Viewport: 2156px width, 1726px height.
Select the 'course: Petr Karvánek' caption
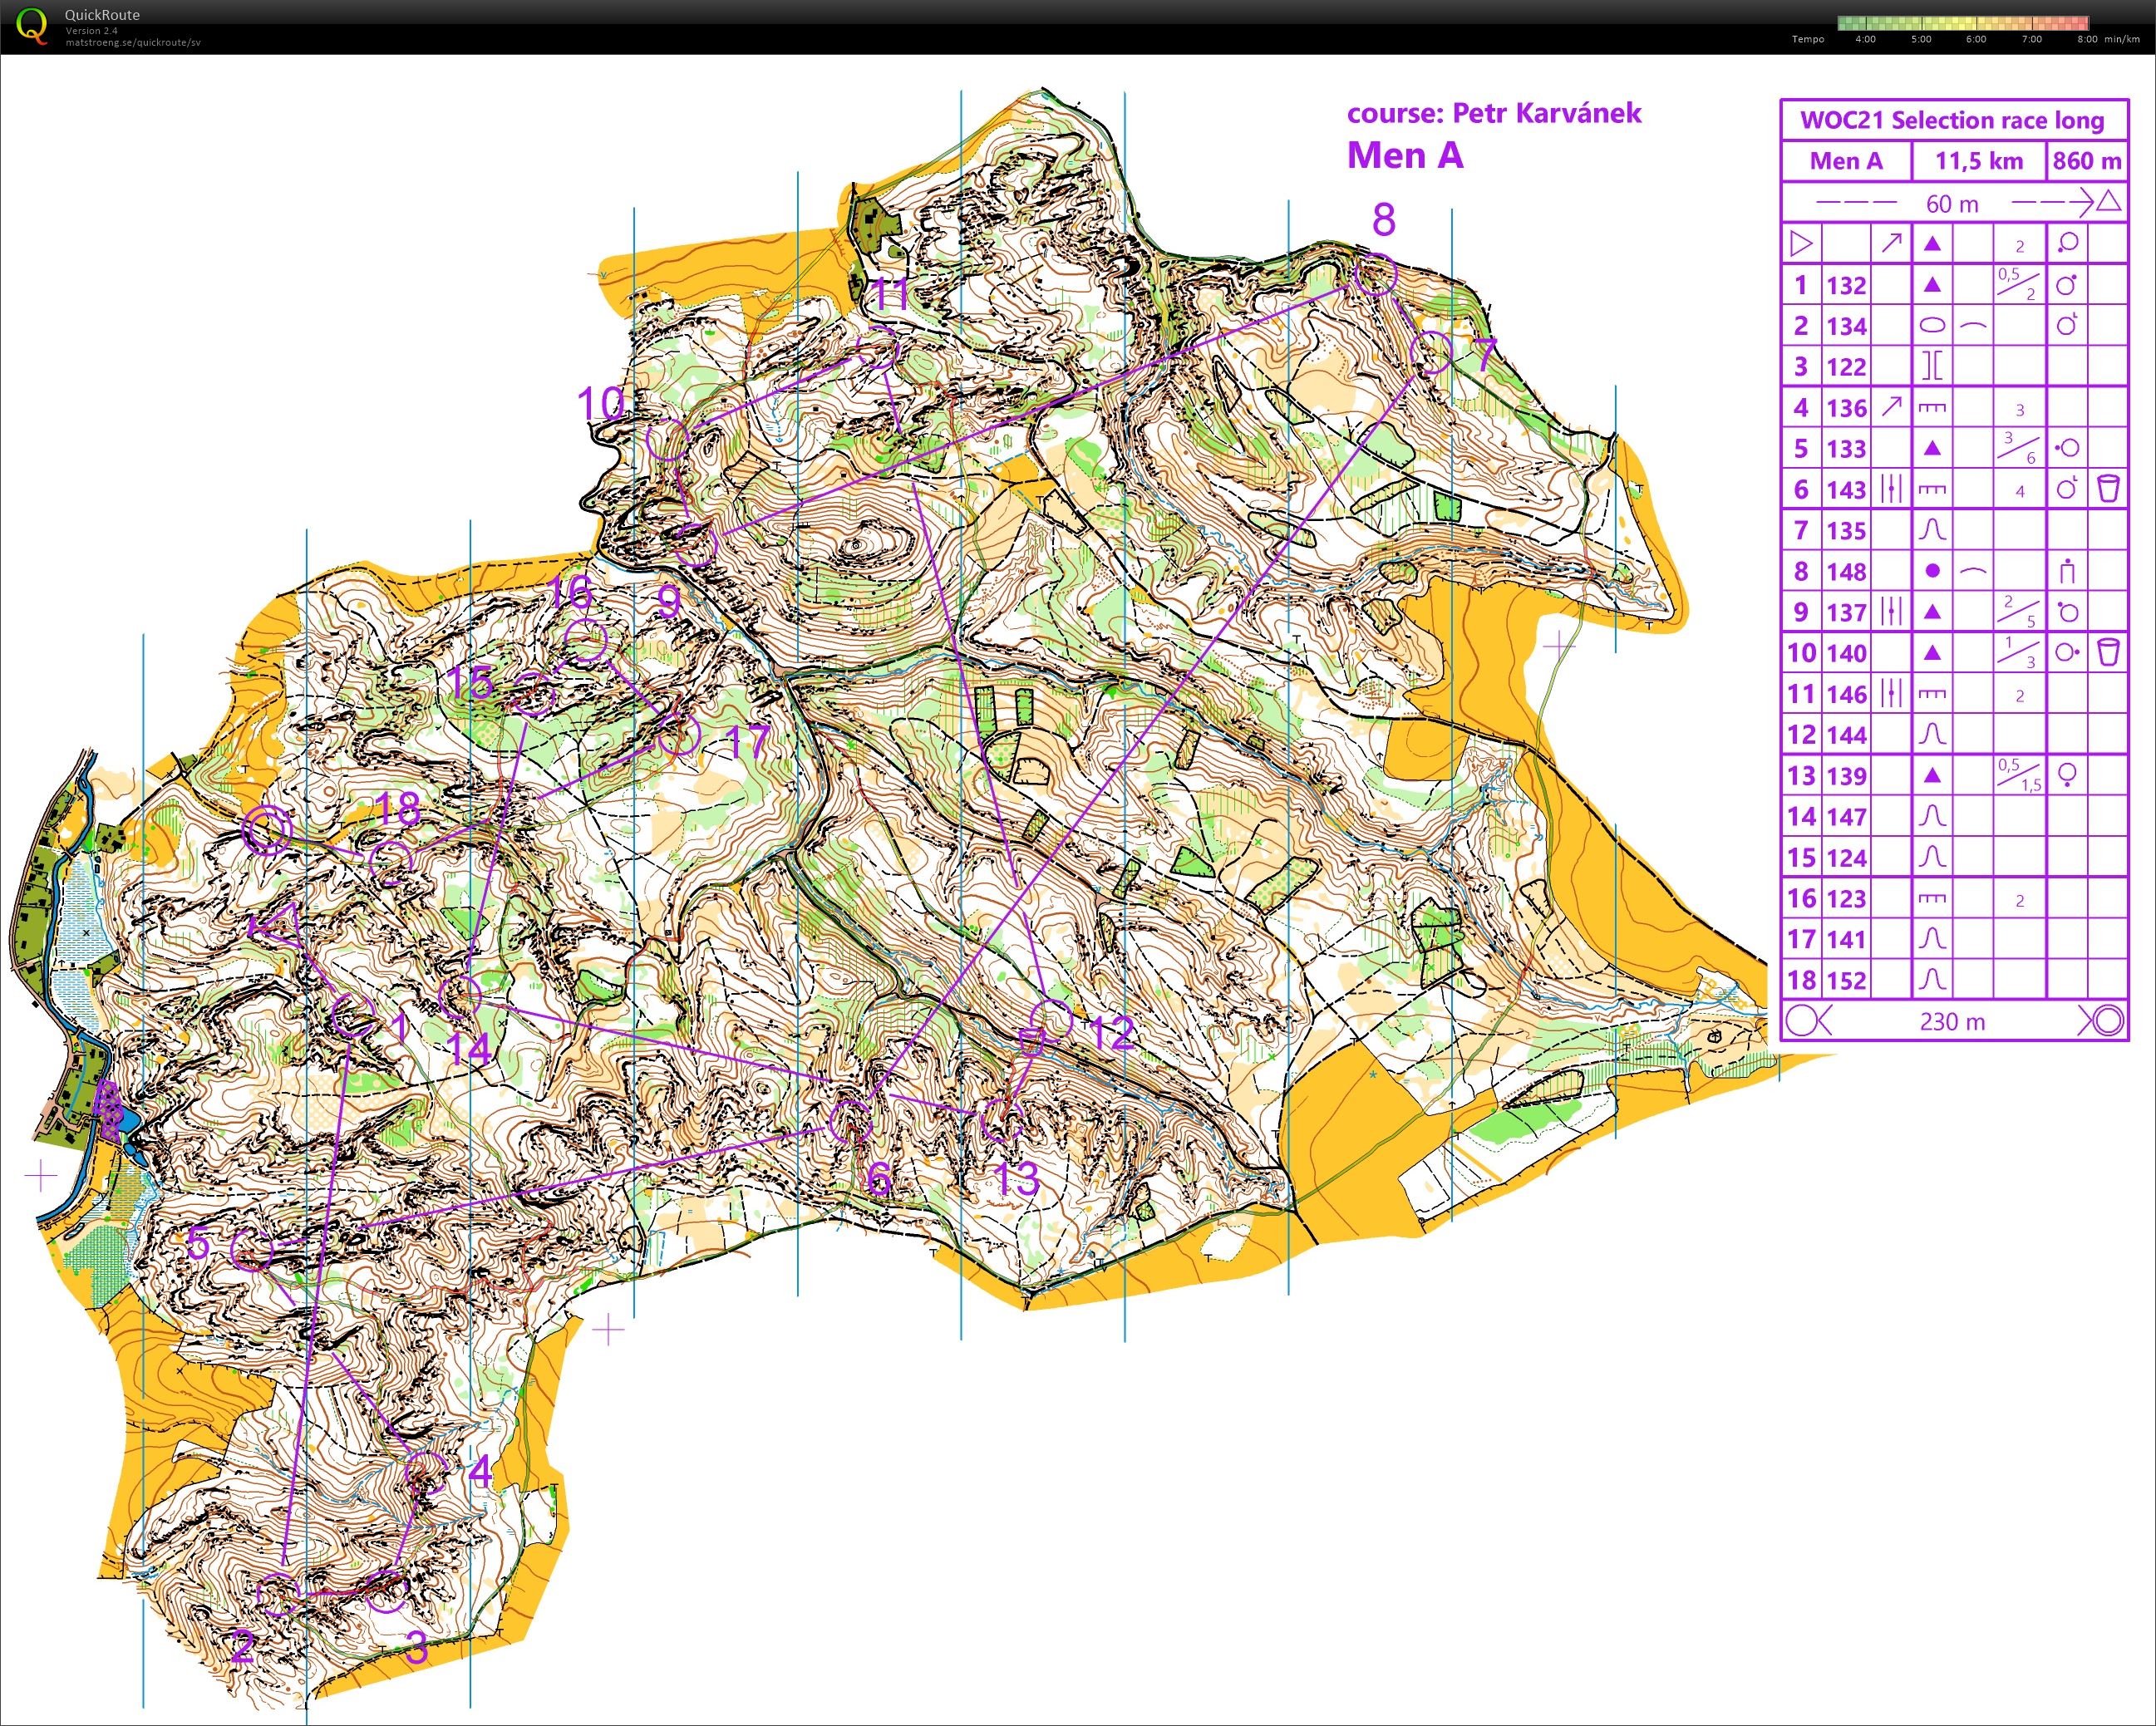(x=1494, y=113)
